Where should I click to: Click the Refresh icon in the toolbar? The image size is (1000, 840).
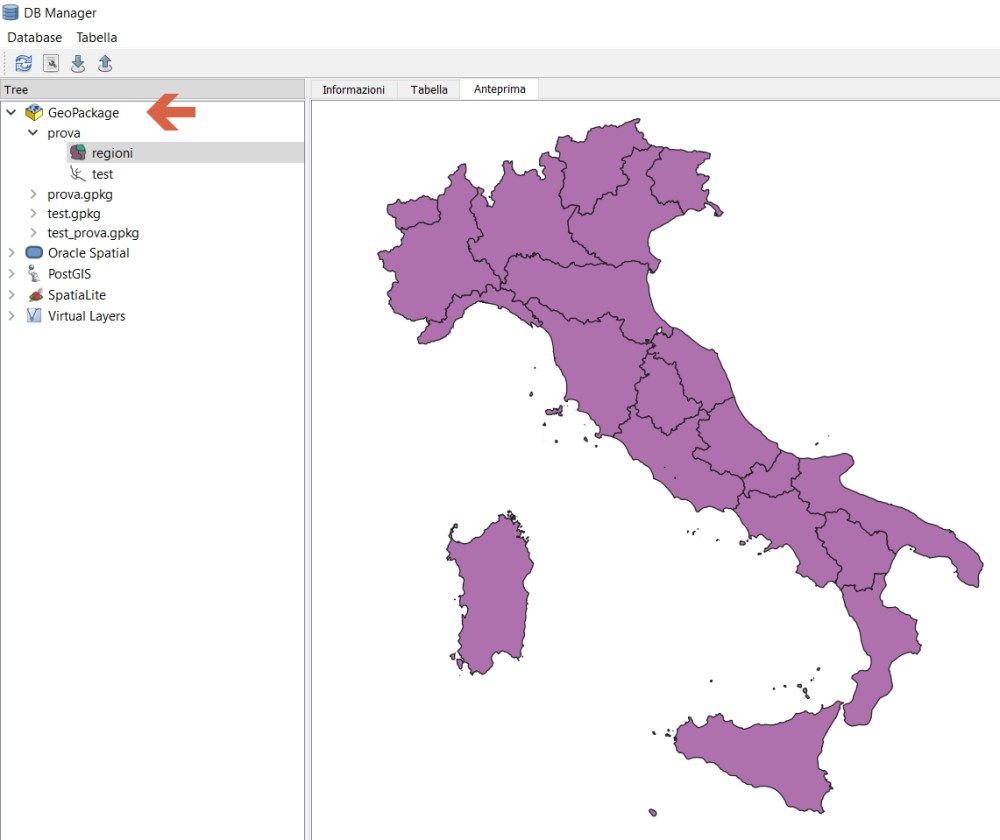pyautogui.click(x=23, y=62)
